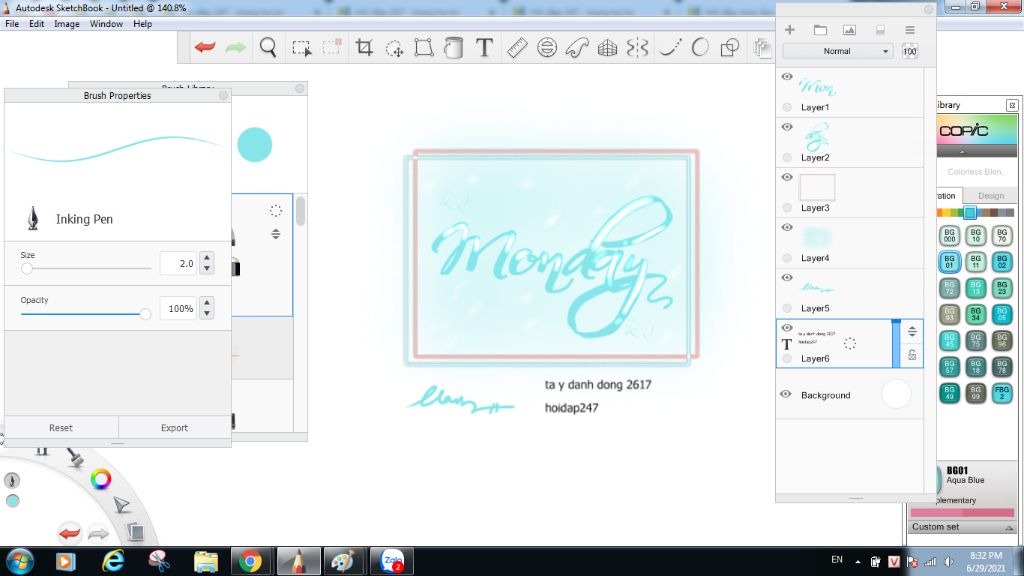The image size is (1024, 576).
Task: Hide Layer6 with its eye icon
Action: [787, 328]
